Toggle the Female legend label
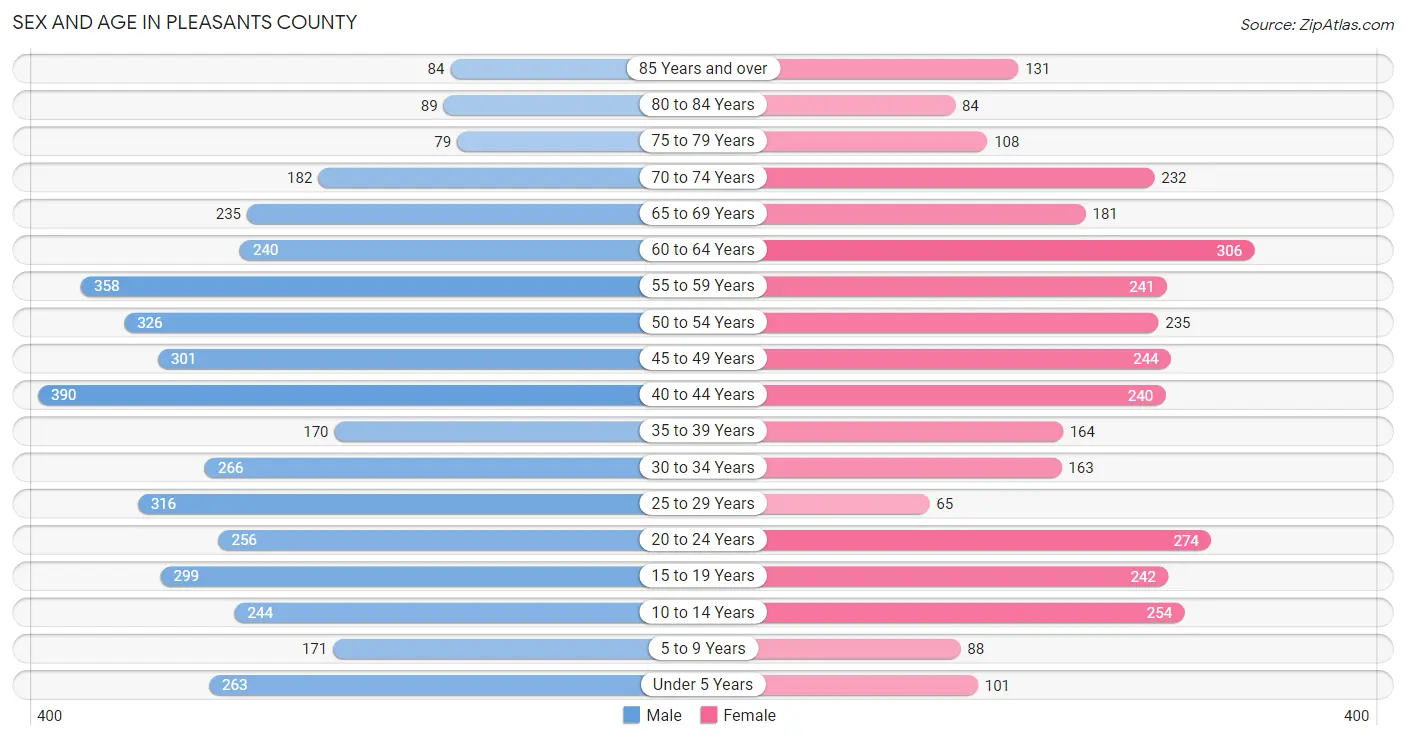This screenshot has height=740, width=1406. (x=750, y=715)
